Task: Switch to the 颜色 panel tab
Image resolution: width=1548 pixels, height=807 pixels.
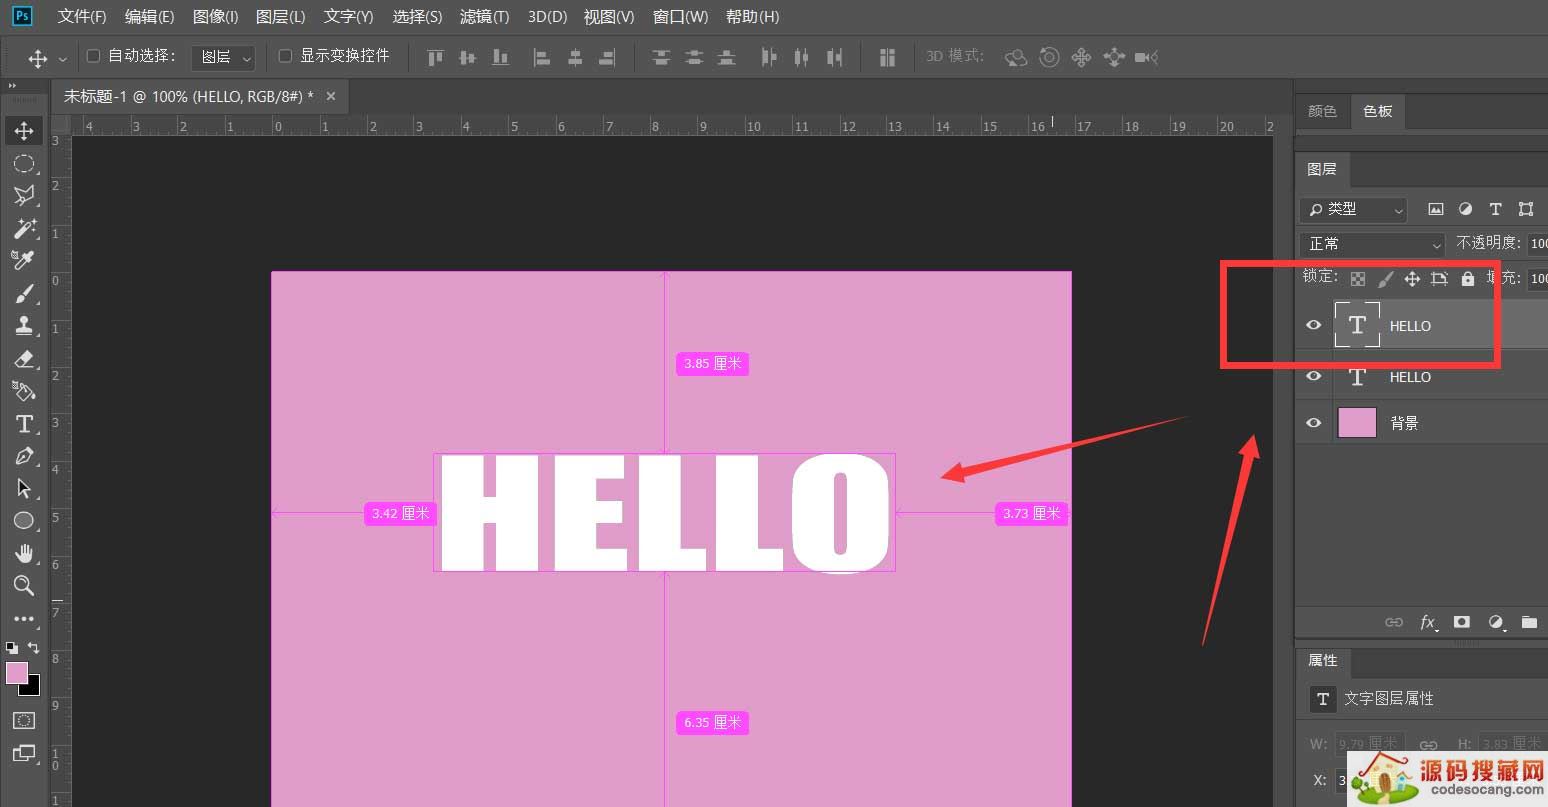Action: click(1322, 111)
